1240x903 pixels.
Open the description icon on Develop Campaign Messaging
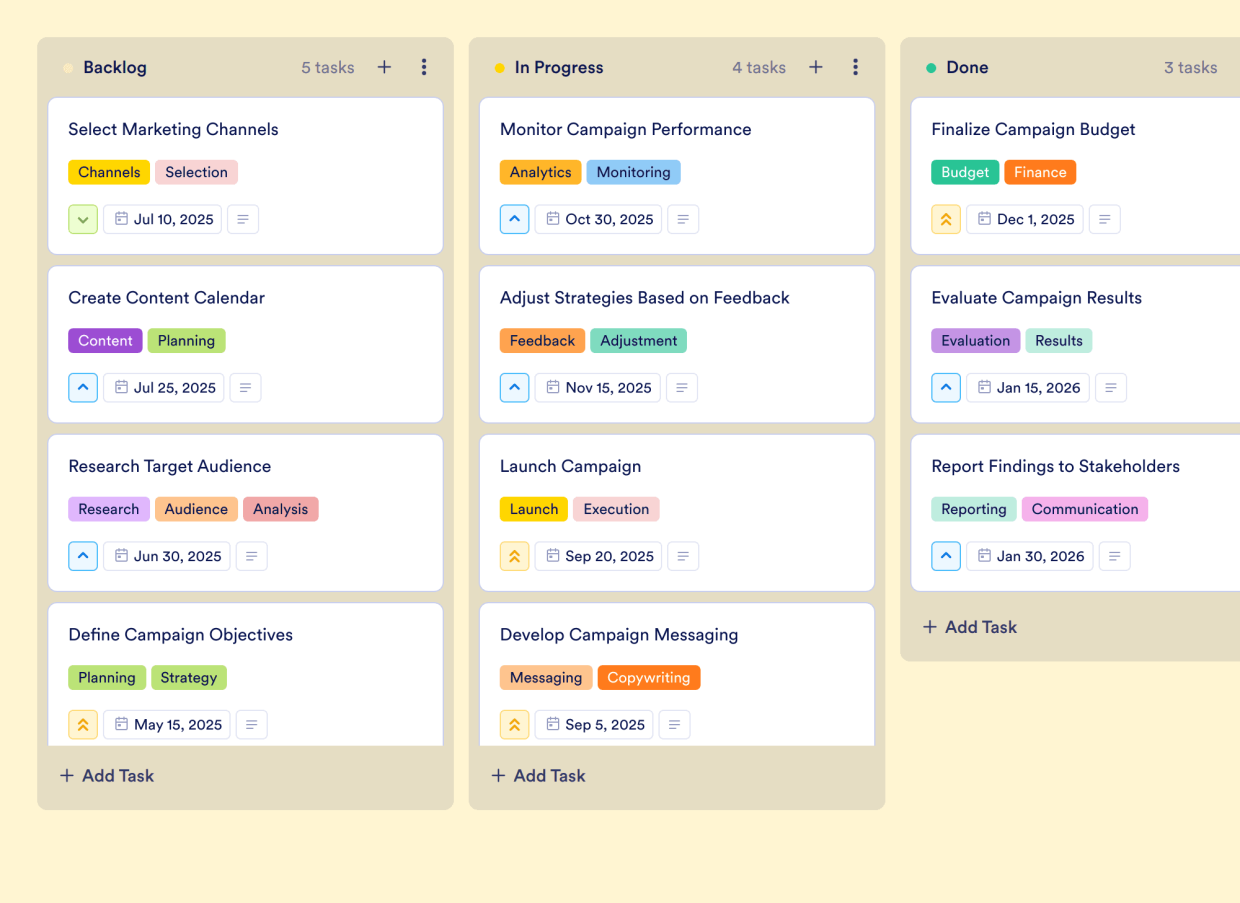675,724
